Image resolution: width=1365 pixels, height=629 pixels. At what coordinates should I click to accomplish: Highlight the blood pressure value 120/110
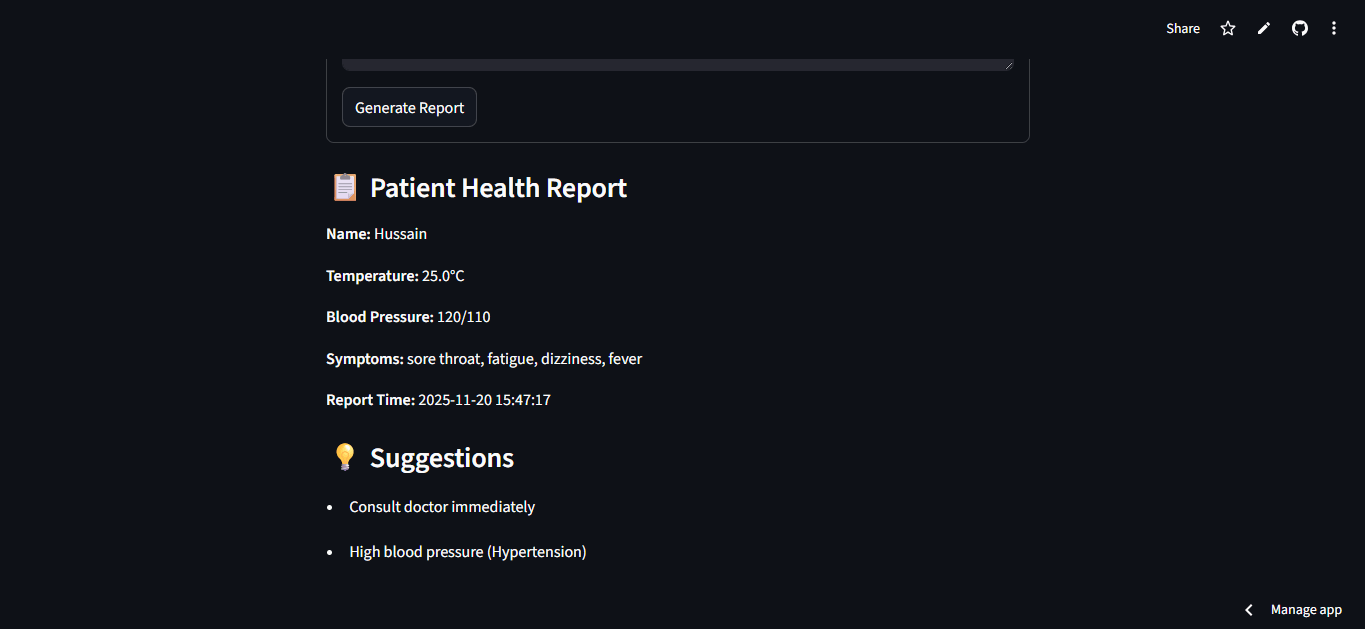[x=463, y=316]
